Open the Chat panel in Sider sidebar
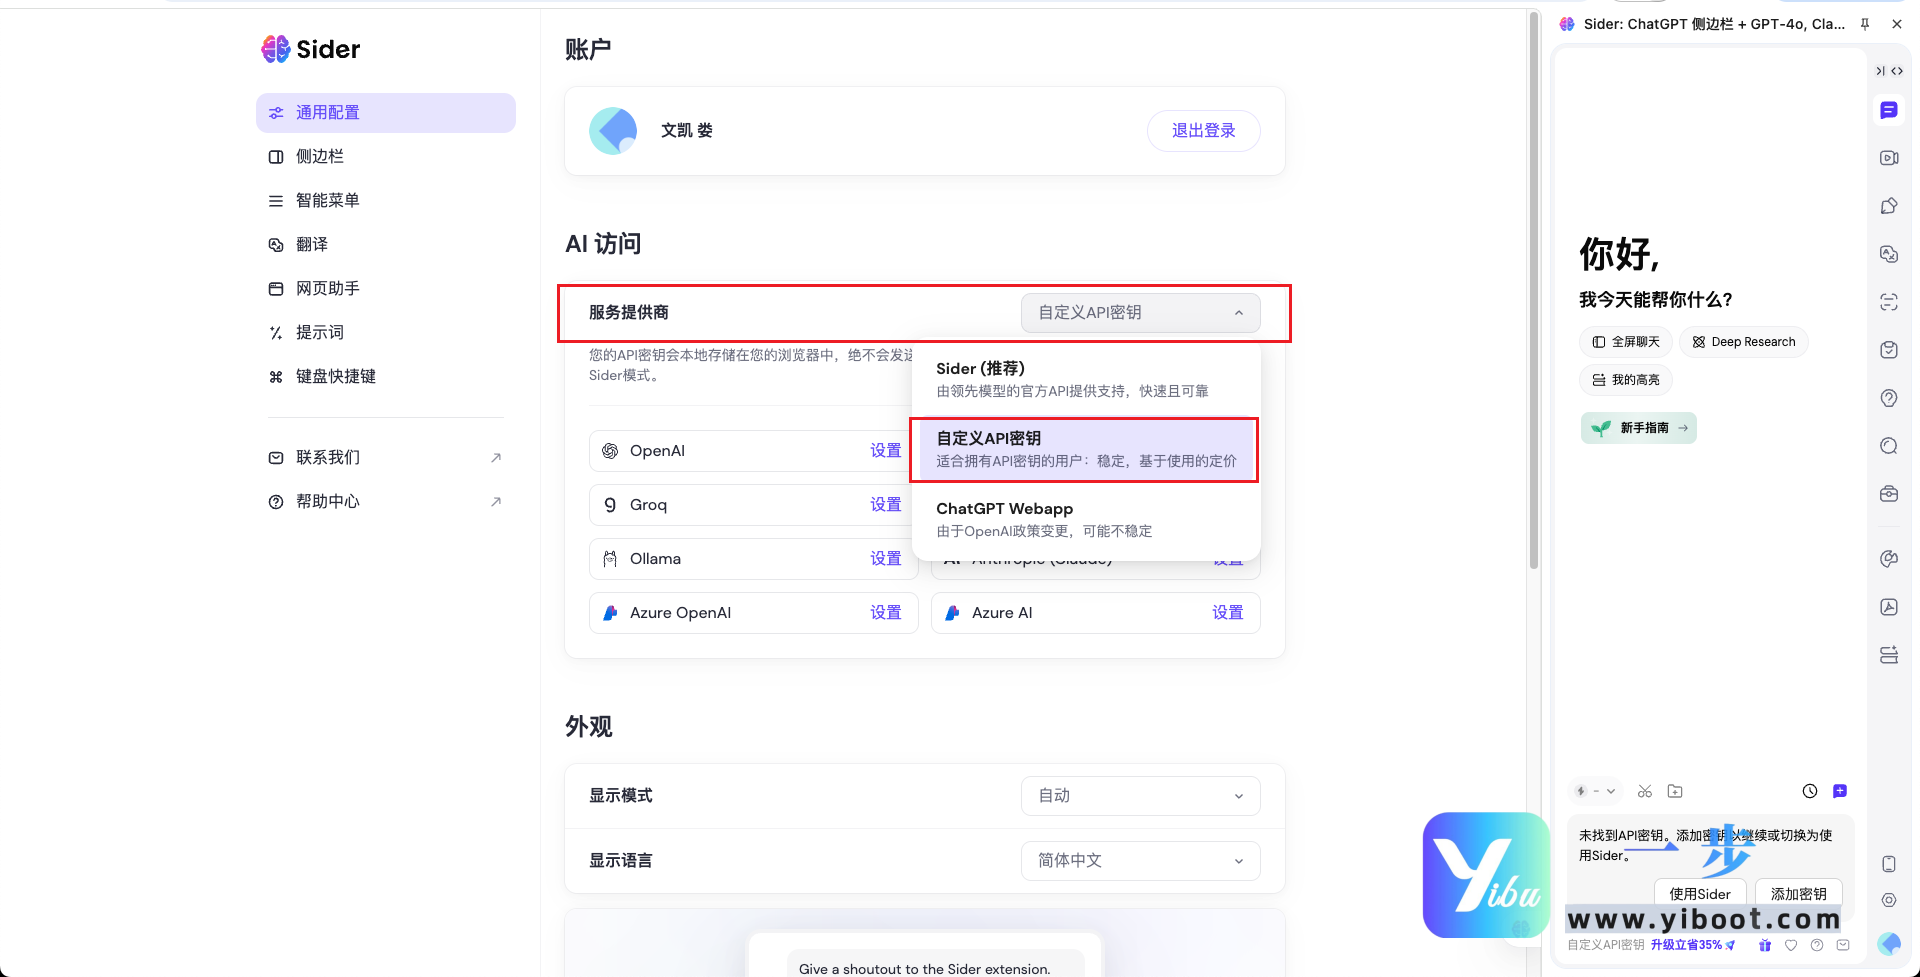 (x=1890, y=110)
